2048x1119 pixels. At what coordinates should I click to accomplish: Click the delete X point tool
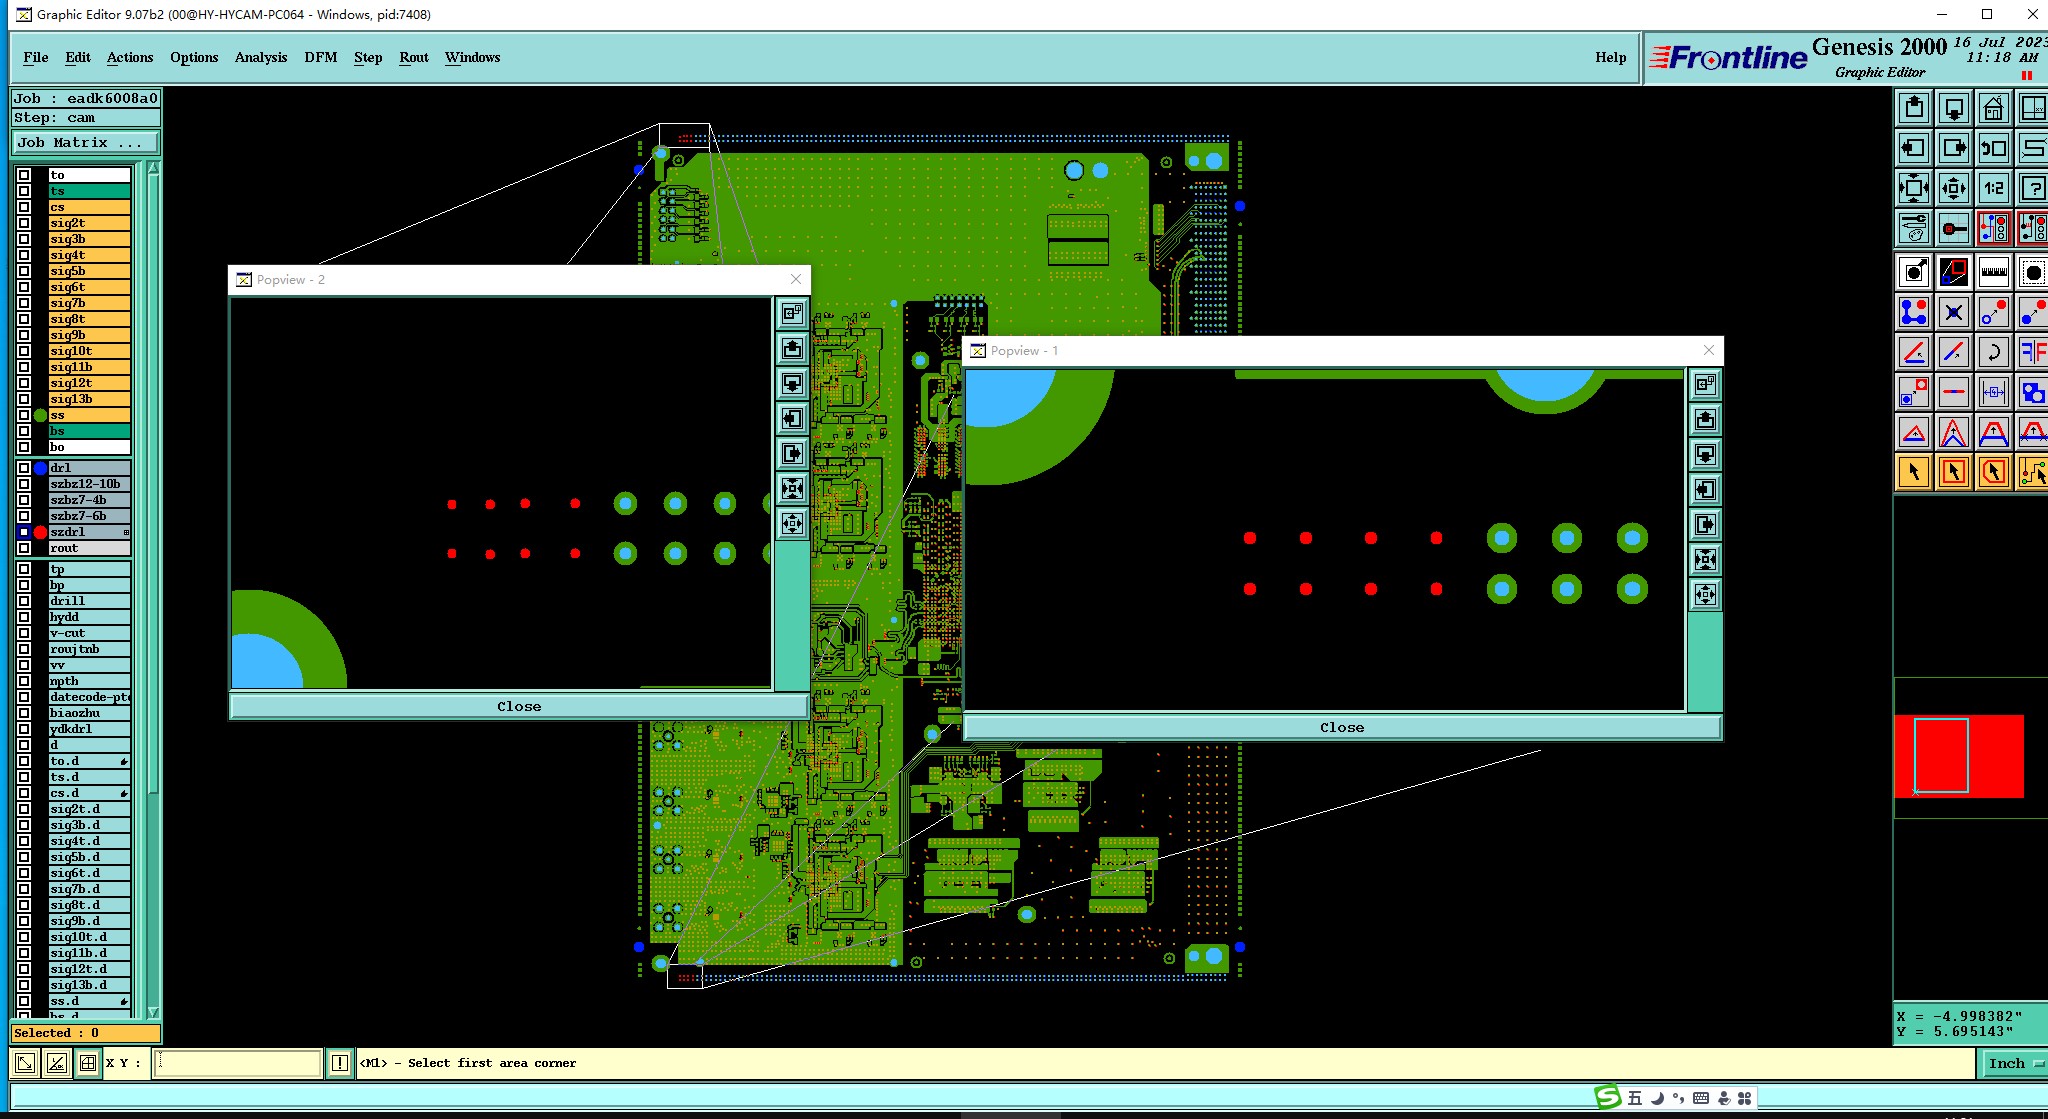tap(1953, 312)
